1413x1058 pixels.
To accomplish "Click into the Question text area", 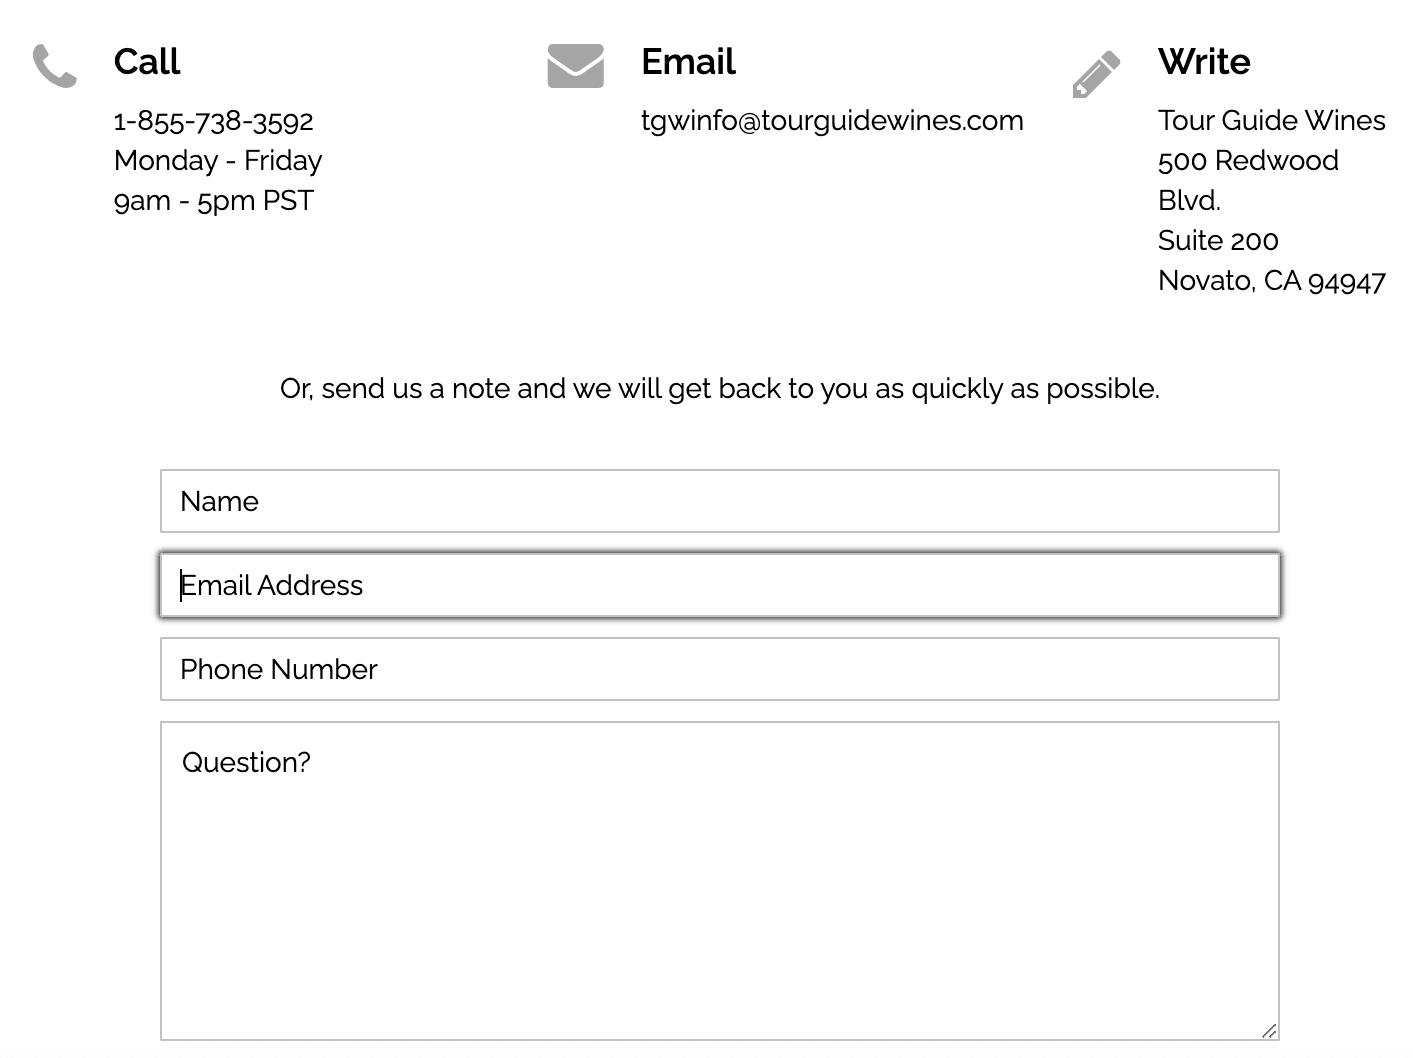I will click(720, 881).
